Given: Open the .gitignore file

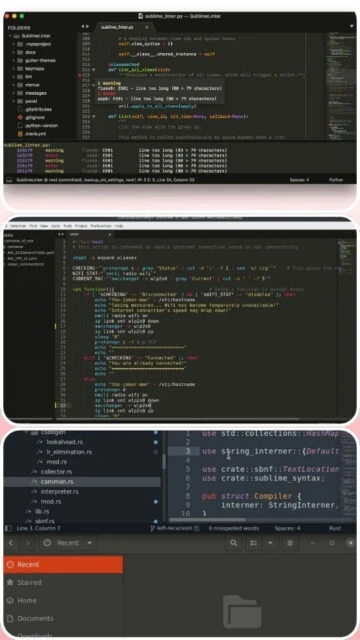Looking at the screenshot, I should pyautogui.click(x=34, y=118).
